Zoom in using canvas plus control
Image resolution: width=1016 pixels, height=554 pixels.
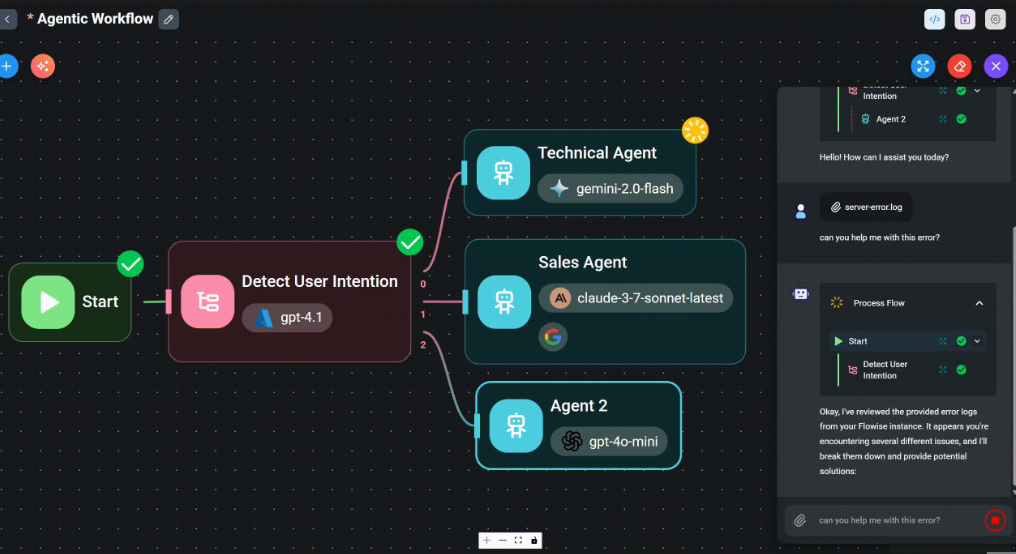tap(487, 540)
